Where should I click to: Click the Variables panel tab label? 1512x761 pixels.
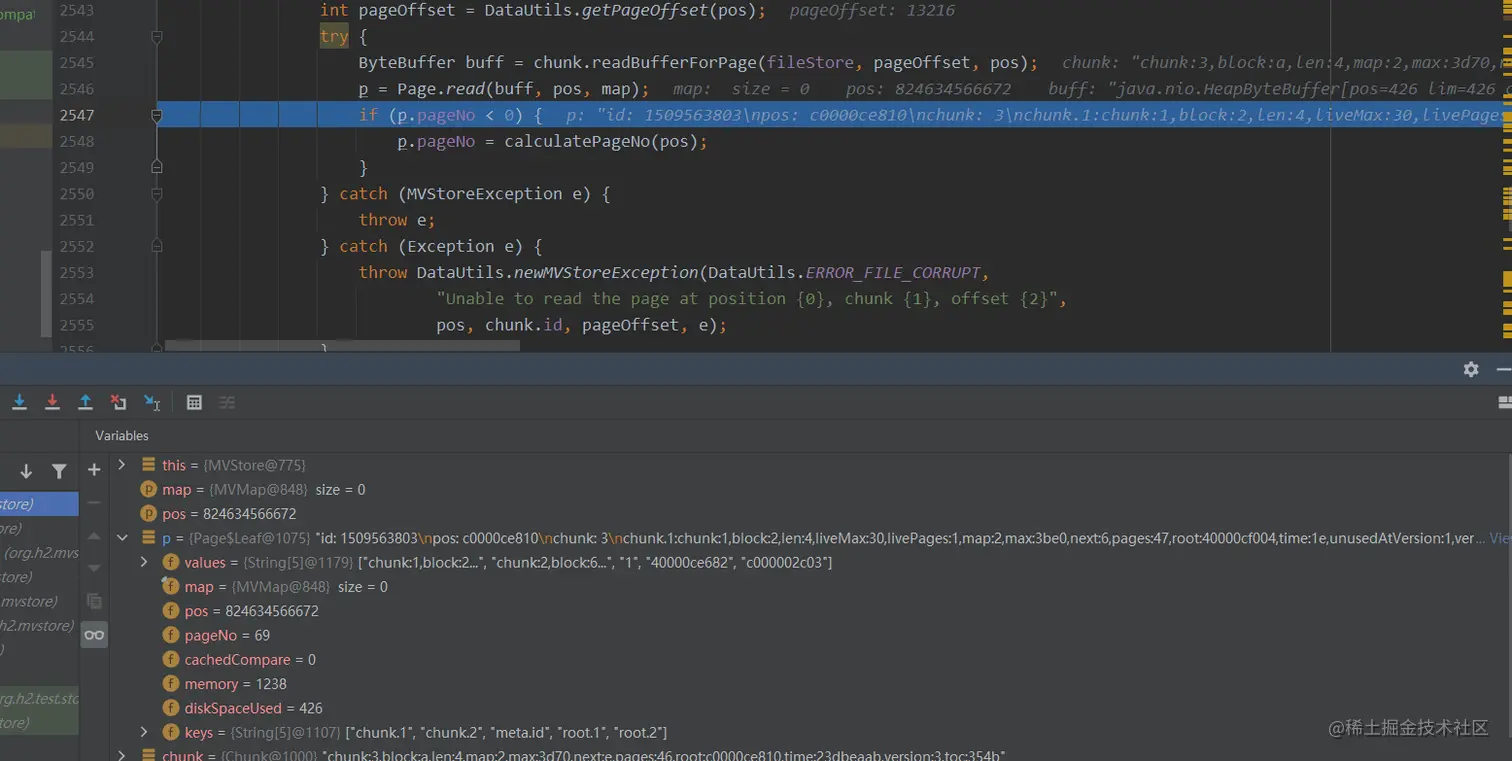click(x=122, y=436)
